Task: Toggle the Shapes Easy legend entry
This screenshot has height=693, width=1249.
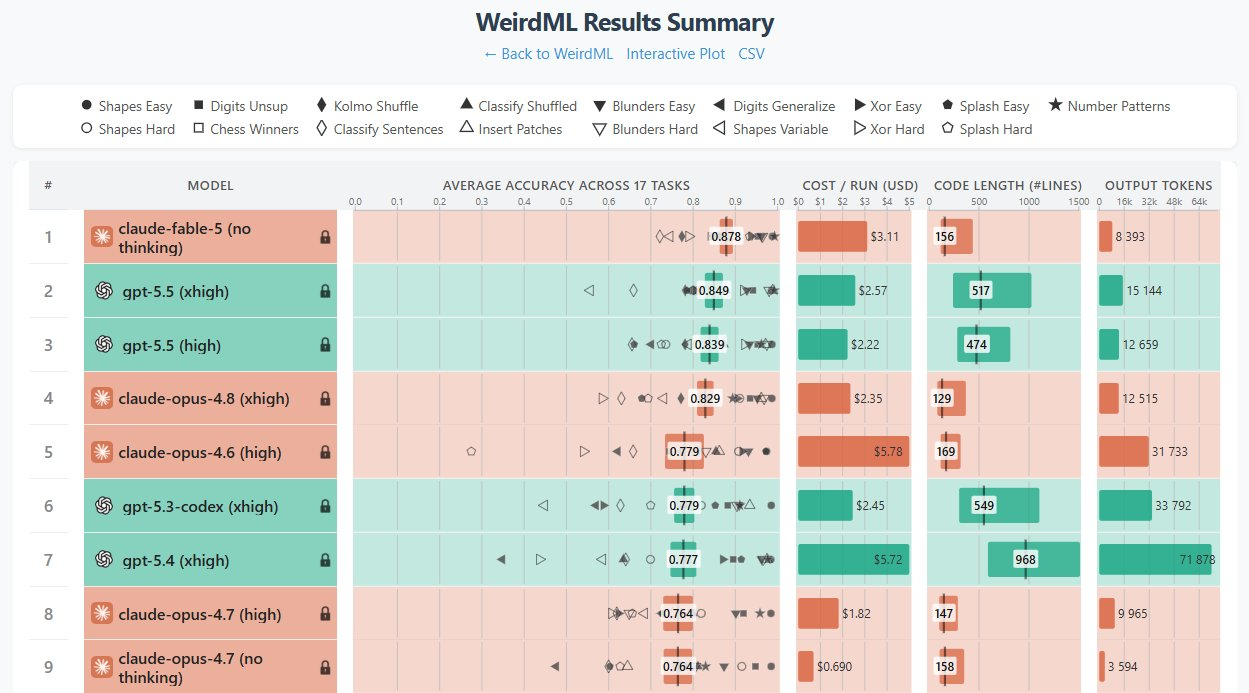Action: tap(126, 106)
